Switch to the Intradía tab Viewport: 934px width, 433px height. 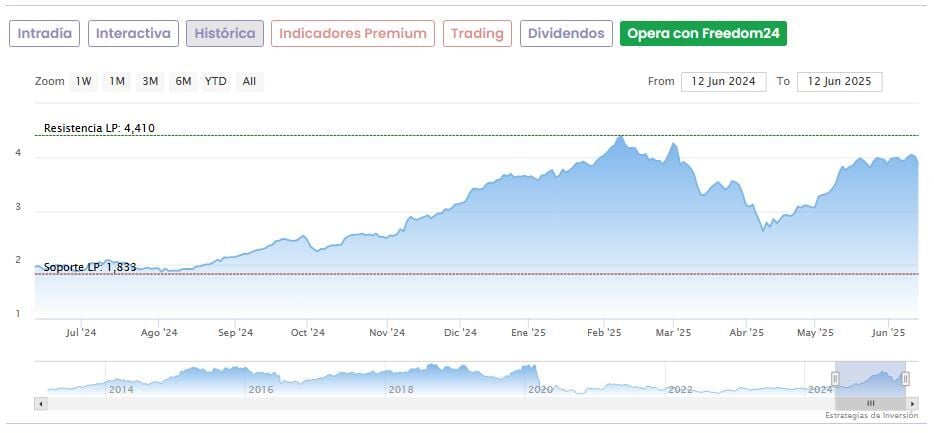pyautogui.click(x=45, y=33)
